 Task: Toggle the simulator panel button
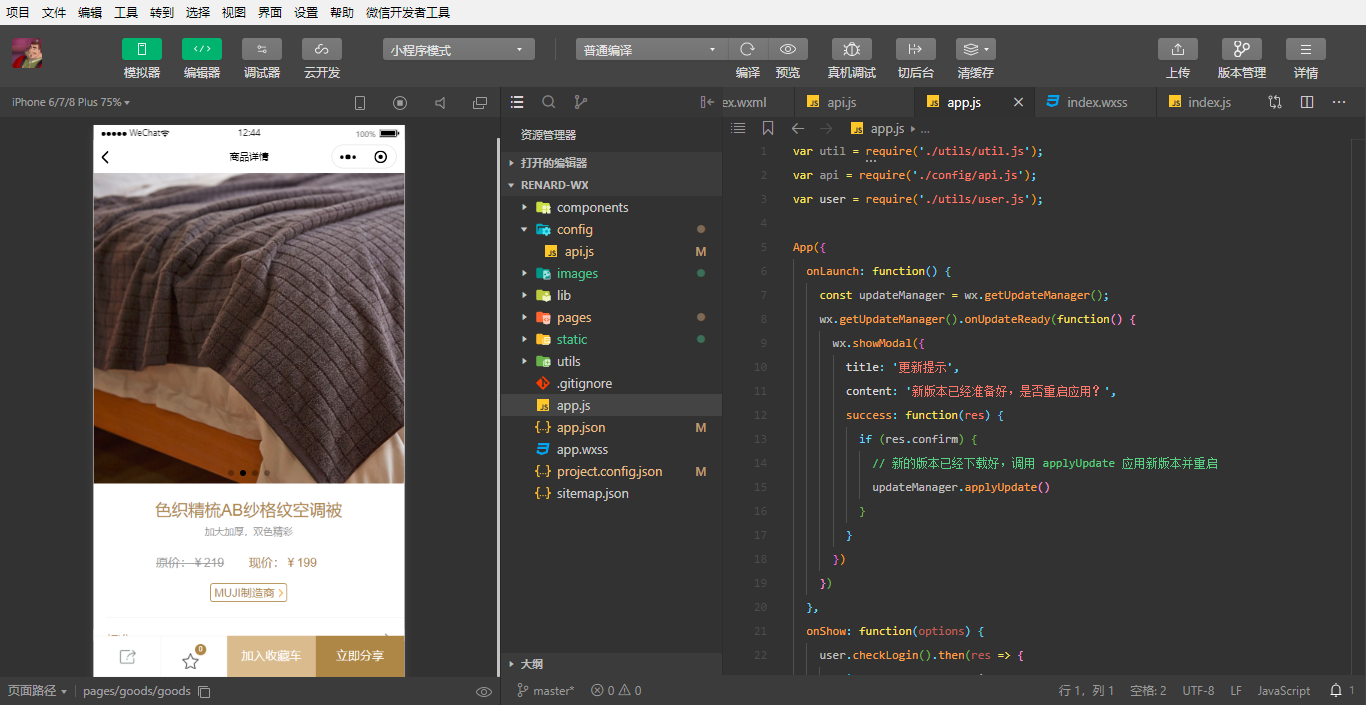(x=142, y=49)
